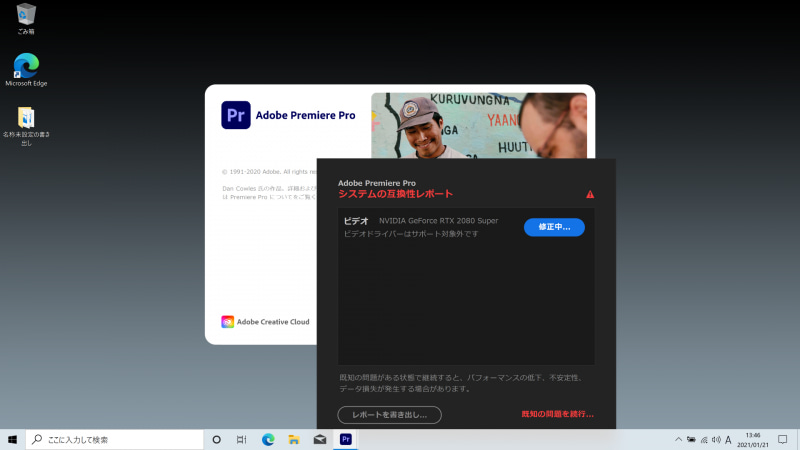Click 既知の問題を続行... red link
This screenshot has width=800, height=450.
click(x=557, y=414)
